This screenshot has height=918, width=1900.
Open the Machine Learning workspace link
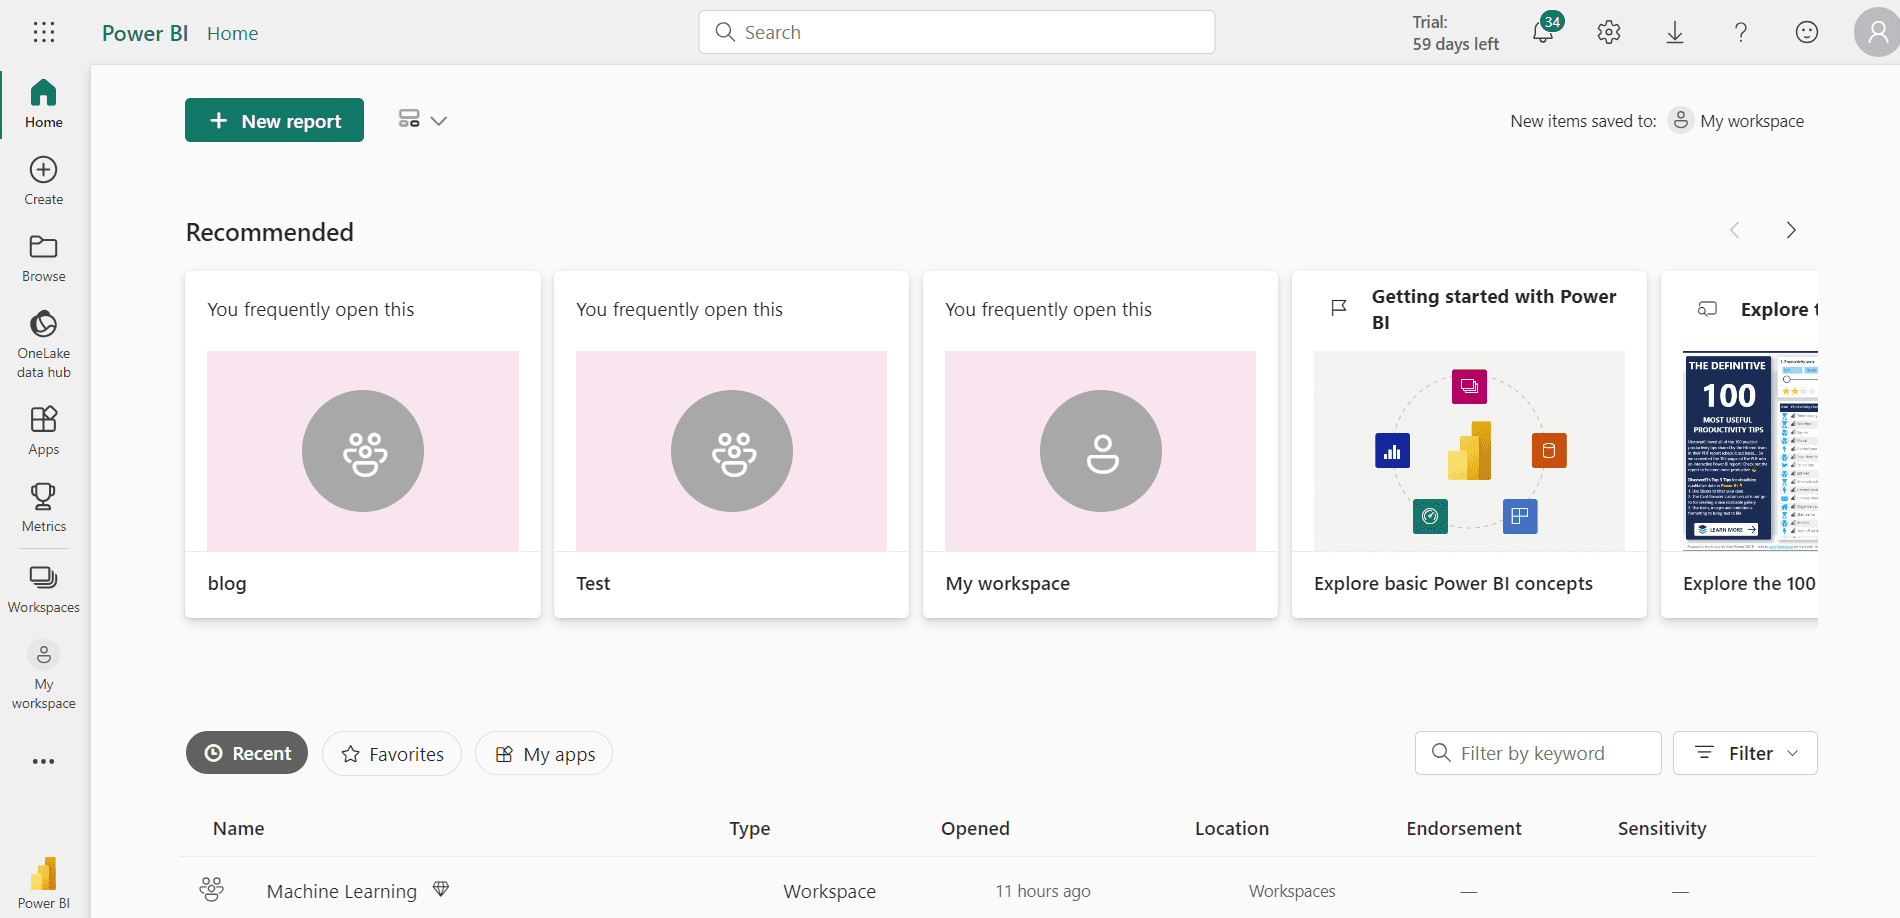pos(342,890)
